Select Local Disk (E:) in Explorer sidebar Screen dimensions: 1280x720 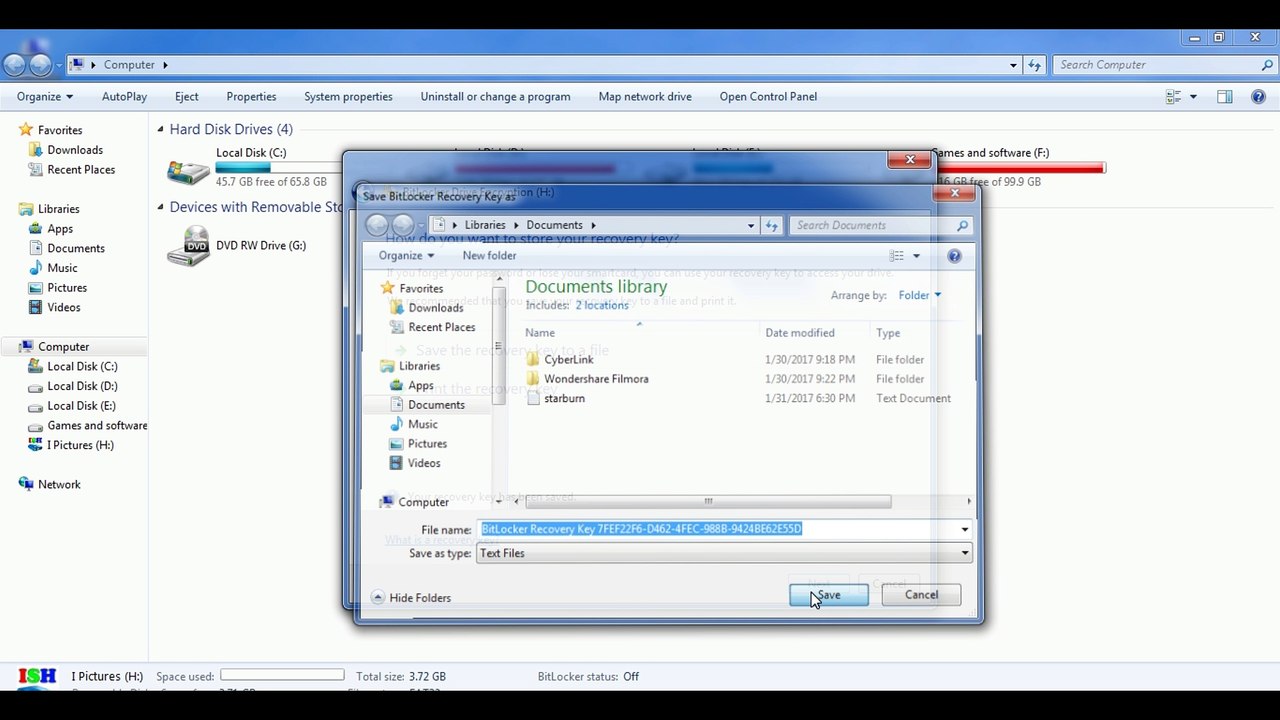(82, 406)
